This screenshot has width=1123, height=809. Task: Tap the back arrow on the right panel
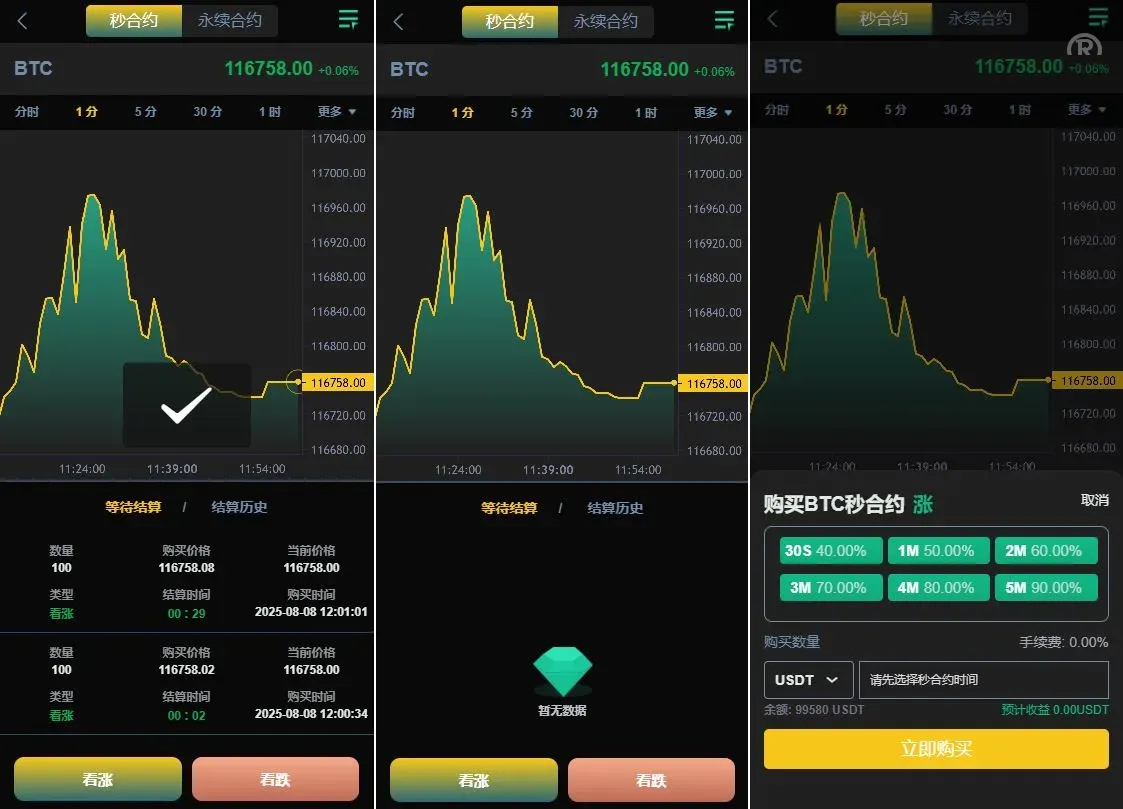pyautogui.click(x=774, y=18)
